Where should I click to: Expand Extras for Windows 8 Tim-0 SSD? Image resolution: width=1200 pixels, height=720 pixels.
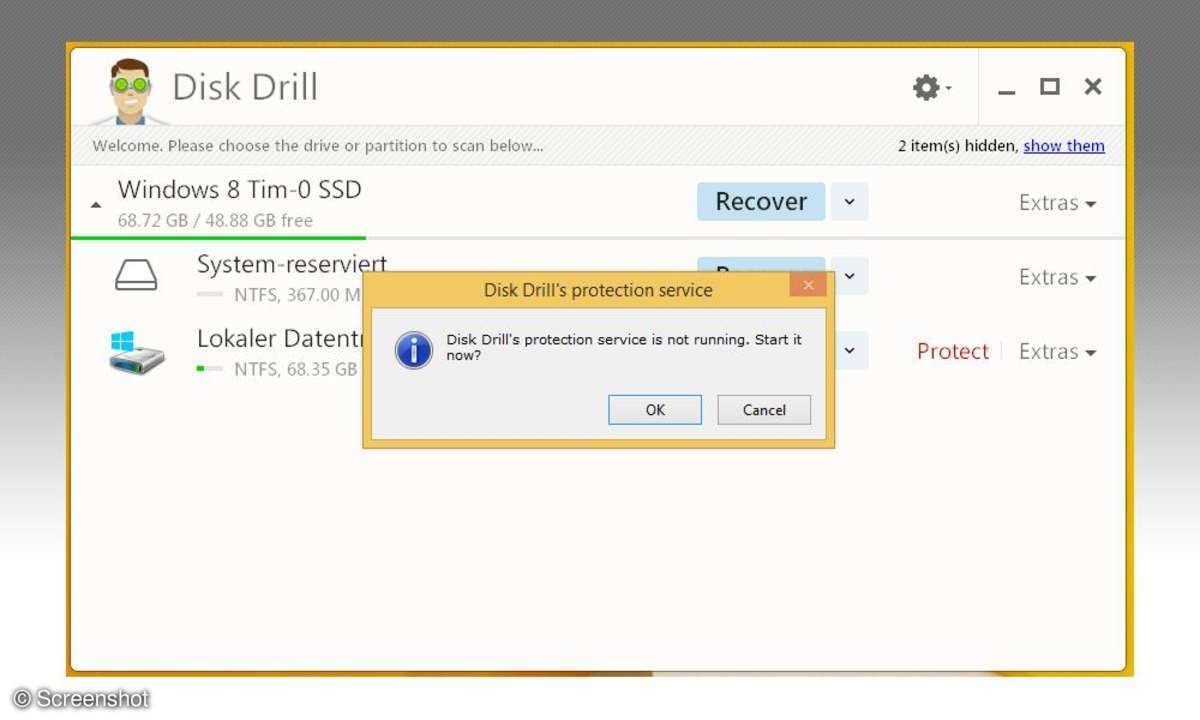[x=1057, y=203]
